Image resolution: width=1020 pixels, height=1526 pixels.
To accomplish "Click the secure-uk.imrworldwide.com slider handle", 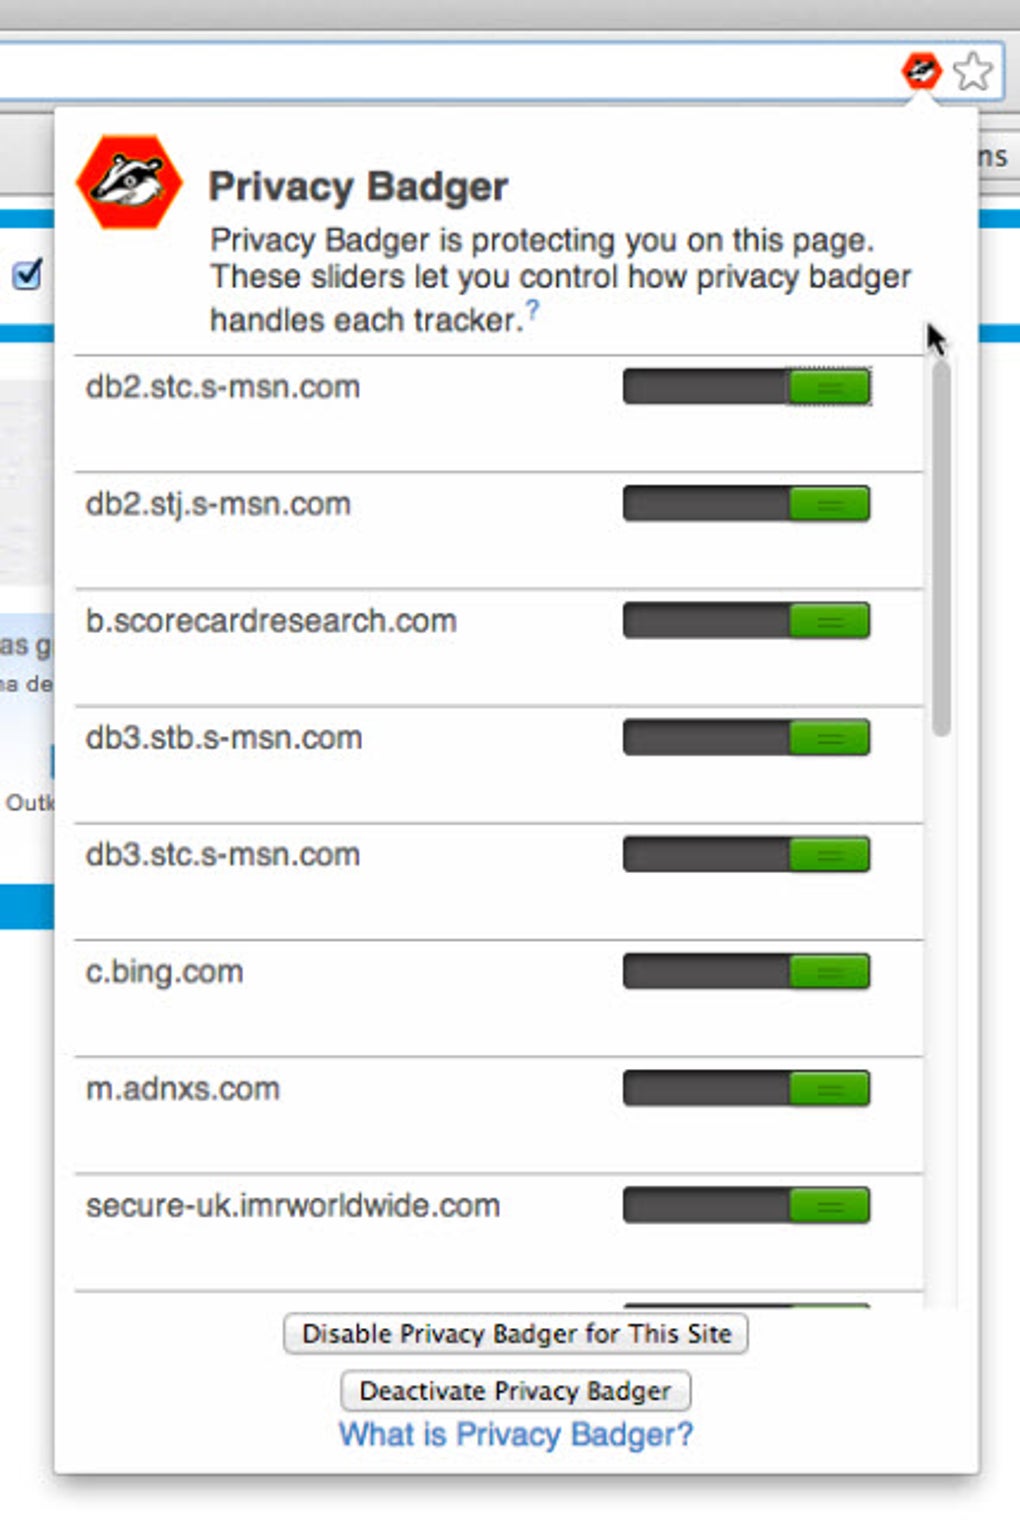I will click(x=829, y=1205).
